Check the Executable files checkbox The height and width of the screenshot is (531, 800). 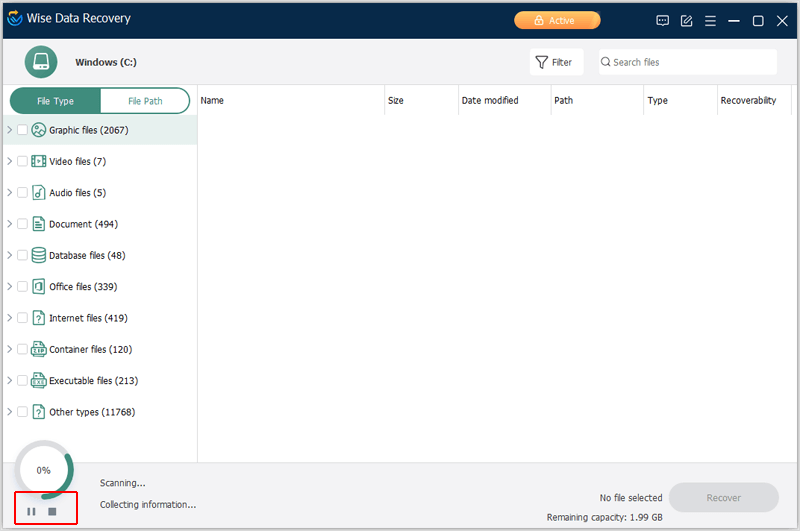point(22,381)
